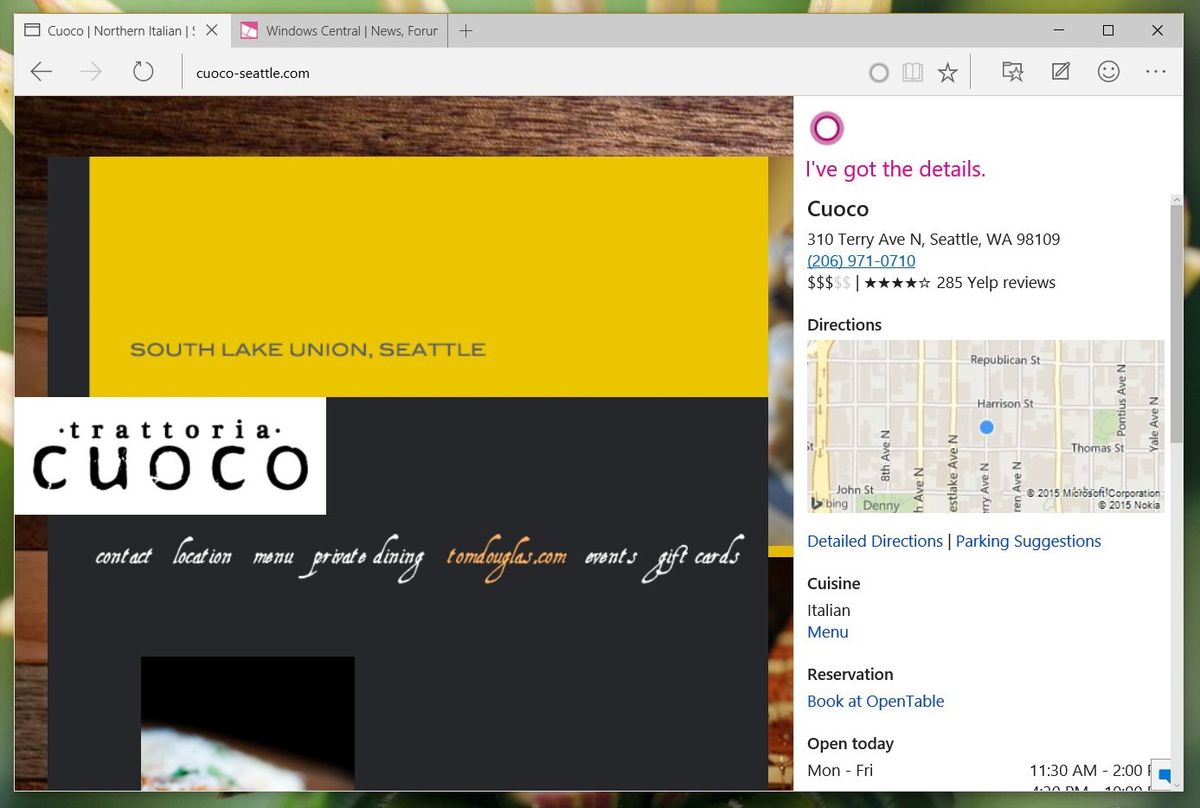The height and width of the screenshot is (808, 1200).
Task: Refresh the cuoco-seattle.com page
Action: click(x=142, y=71)
